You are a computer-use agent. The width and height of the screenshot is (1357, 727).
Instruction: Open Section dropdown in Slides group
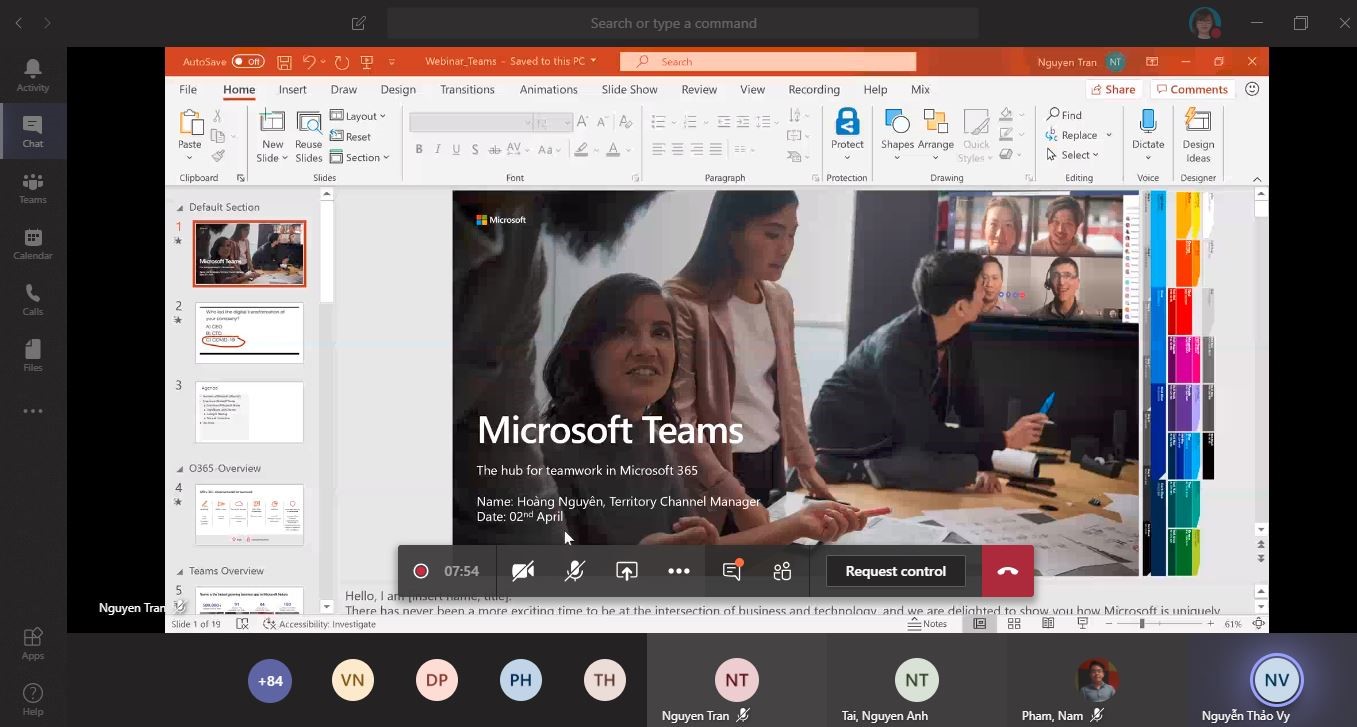(360, 157)
